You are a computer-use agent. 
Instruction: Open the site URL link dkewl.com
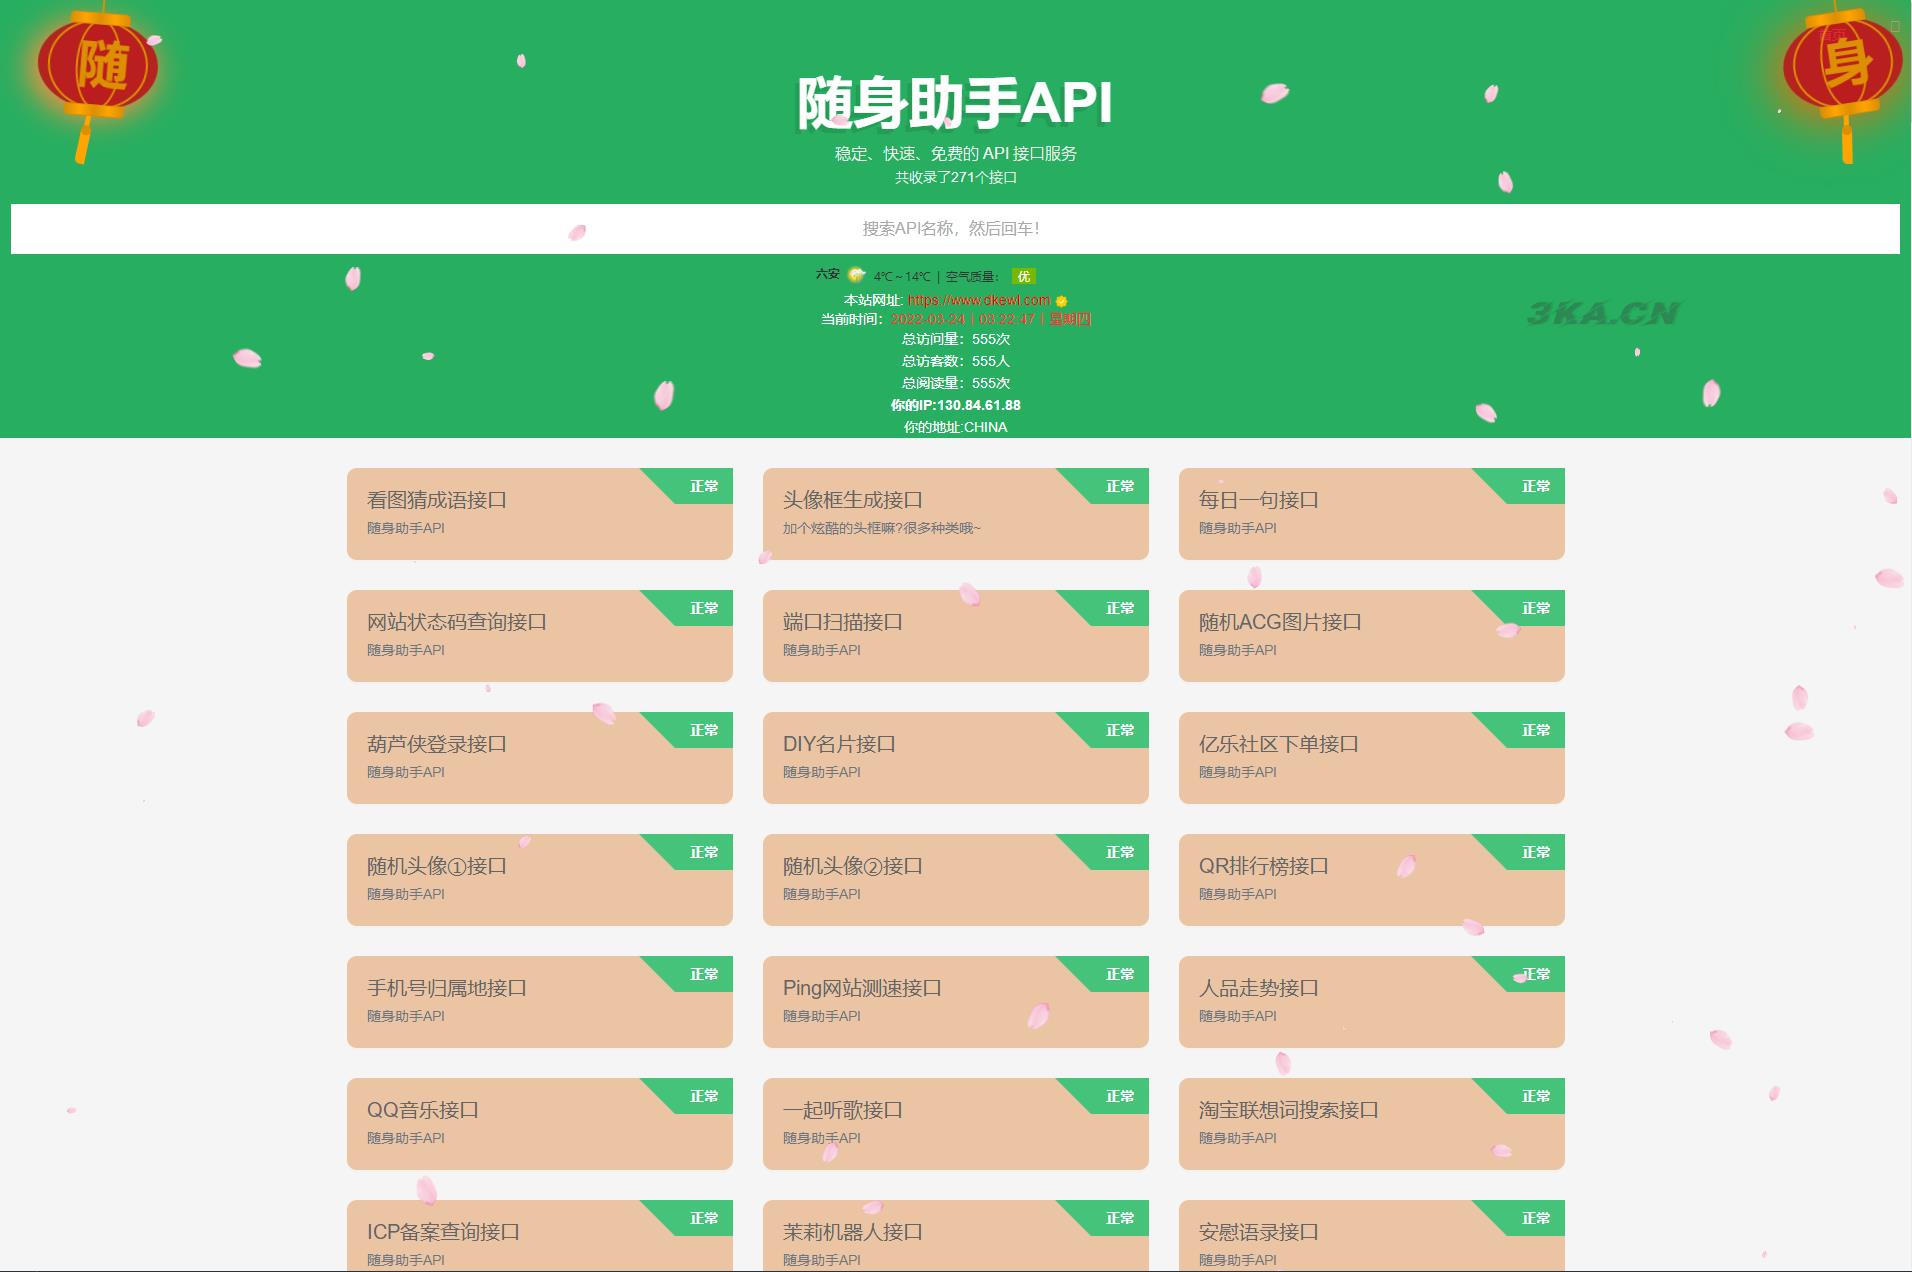click(x=979, y=300)
